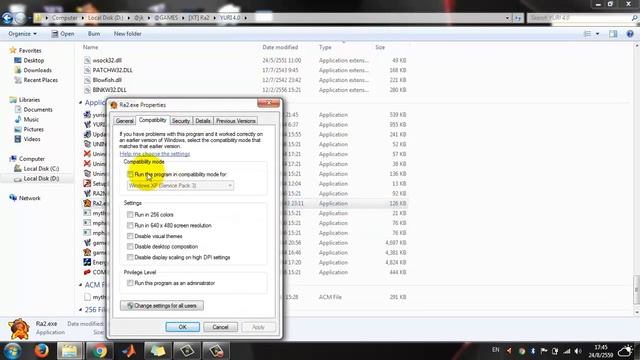
Task: Open MATLAB icon in taskbar
Action: pyautogui.click(x=129, y=351)
